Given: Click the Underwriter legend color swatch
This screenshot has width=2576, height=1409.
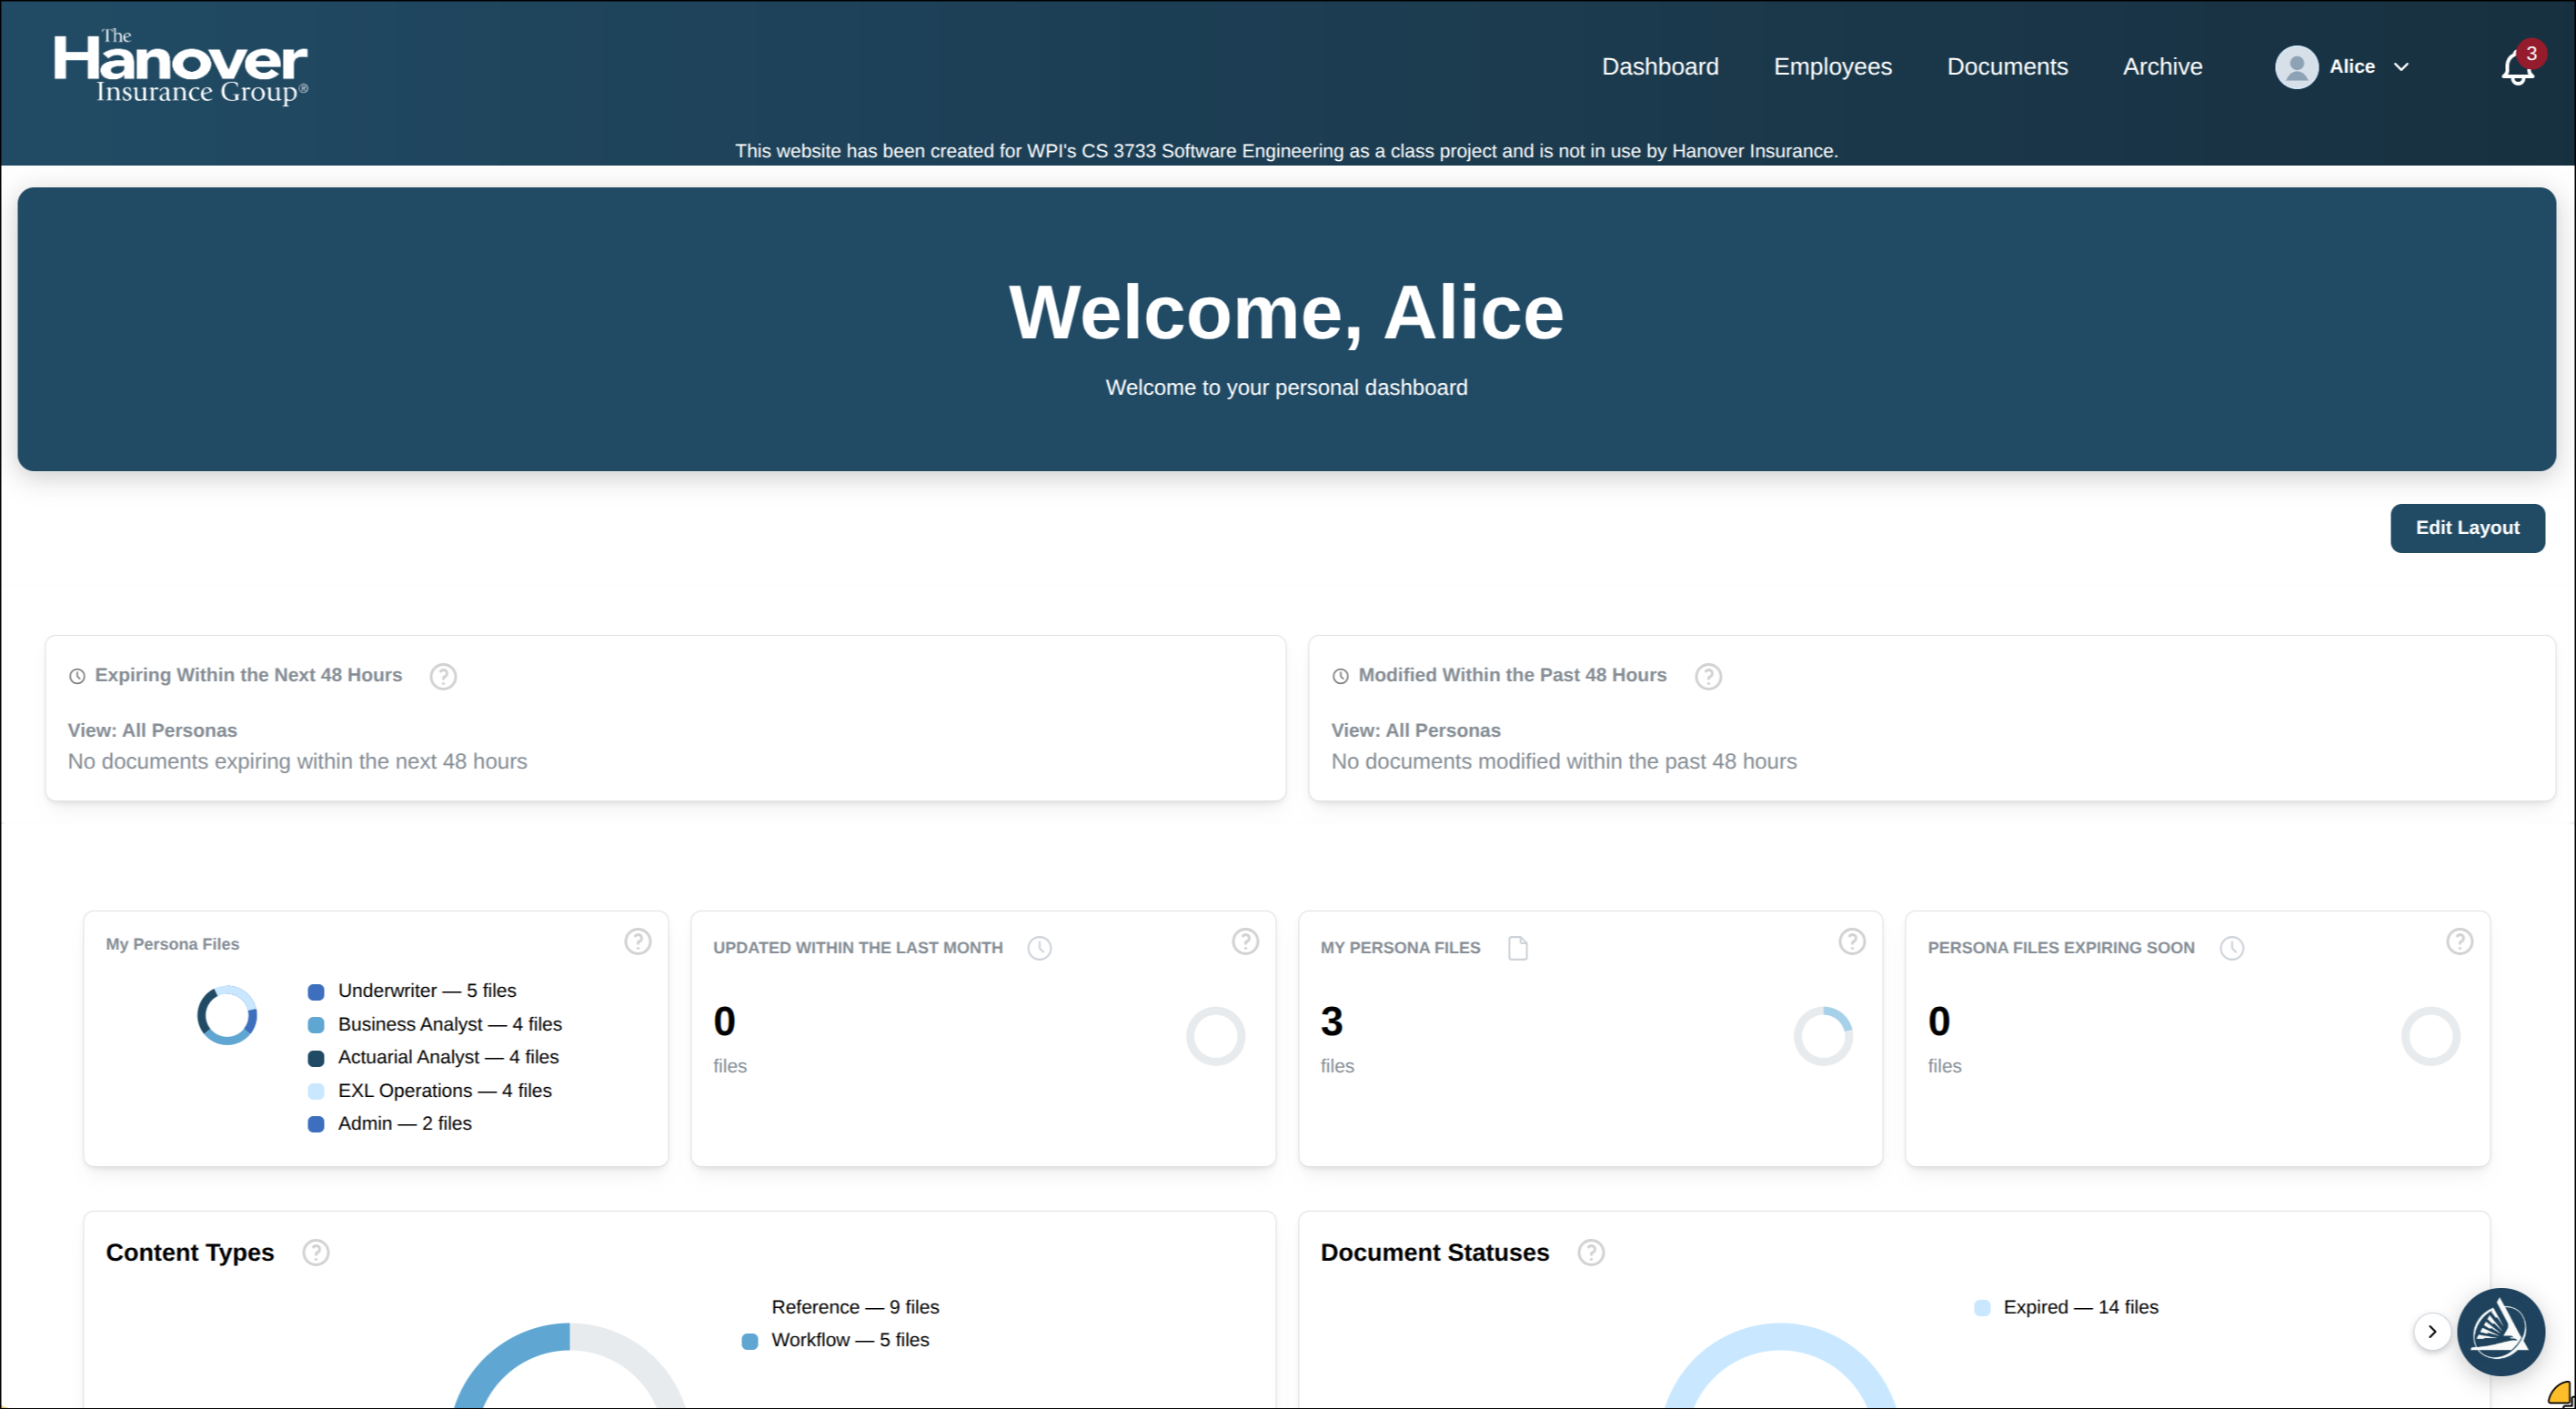Looking at the screenshot, I should tap(316, 992).
